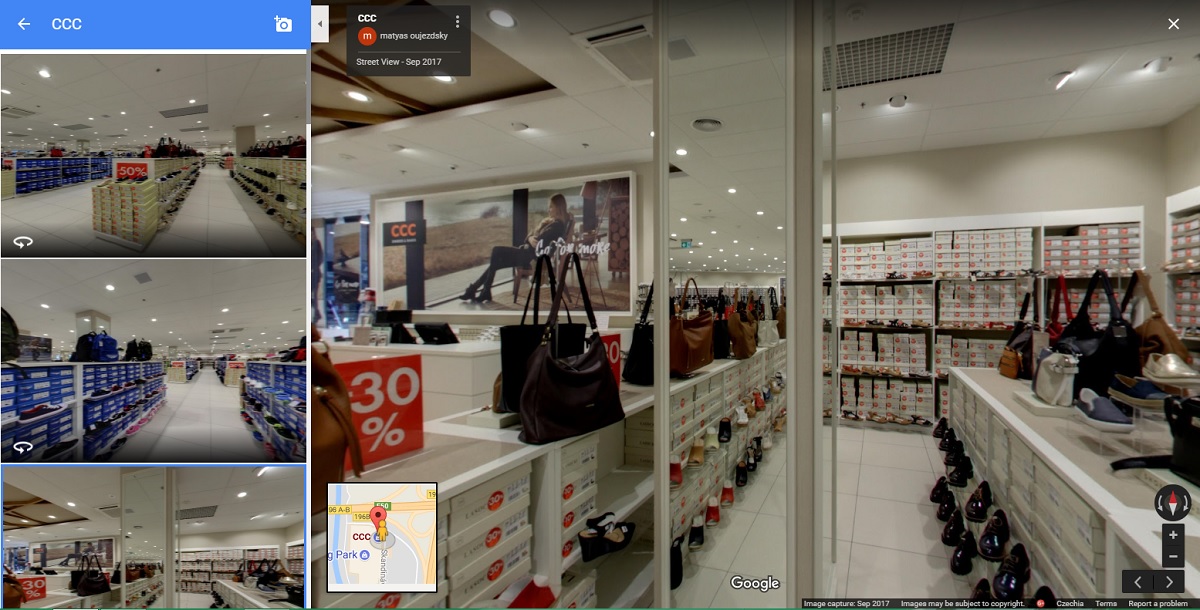
Task: Click the orange 'm' contributor avatar
Action: pyautogui.click(x=367, y=36)
